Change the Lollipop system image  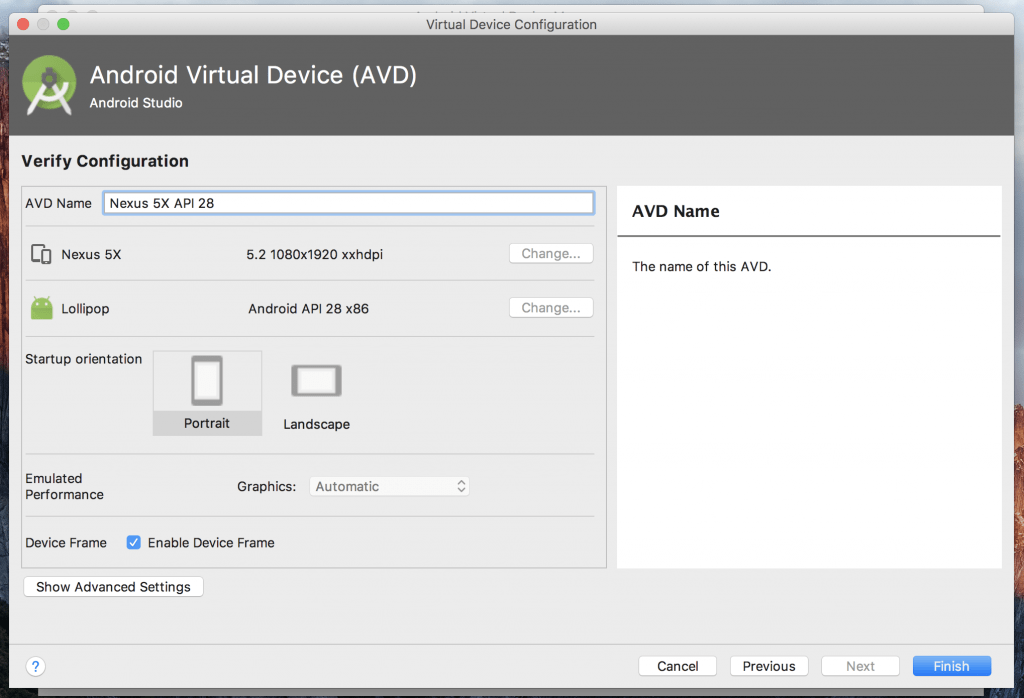pos(551,308)
